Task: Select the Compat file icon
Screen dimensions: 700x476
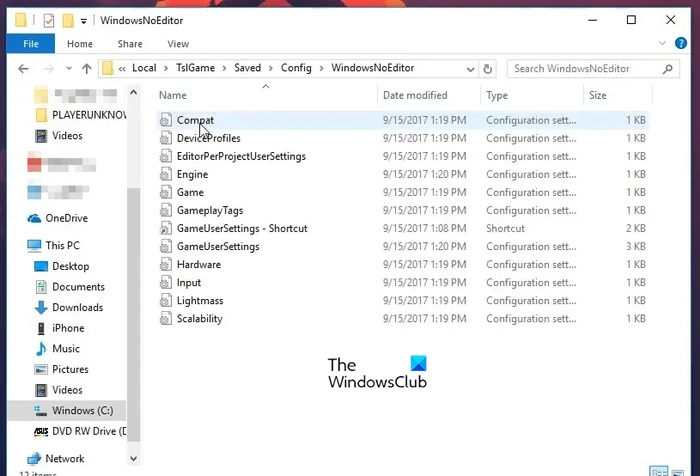Action: 166,120
